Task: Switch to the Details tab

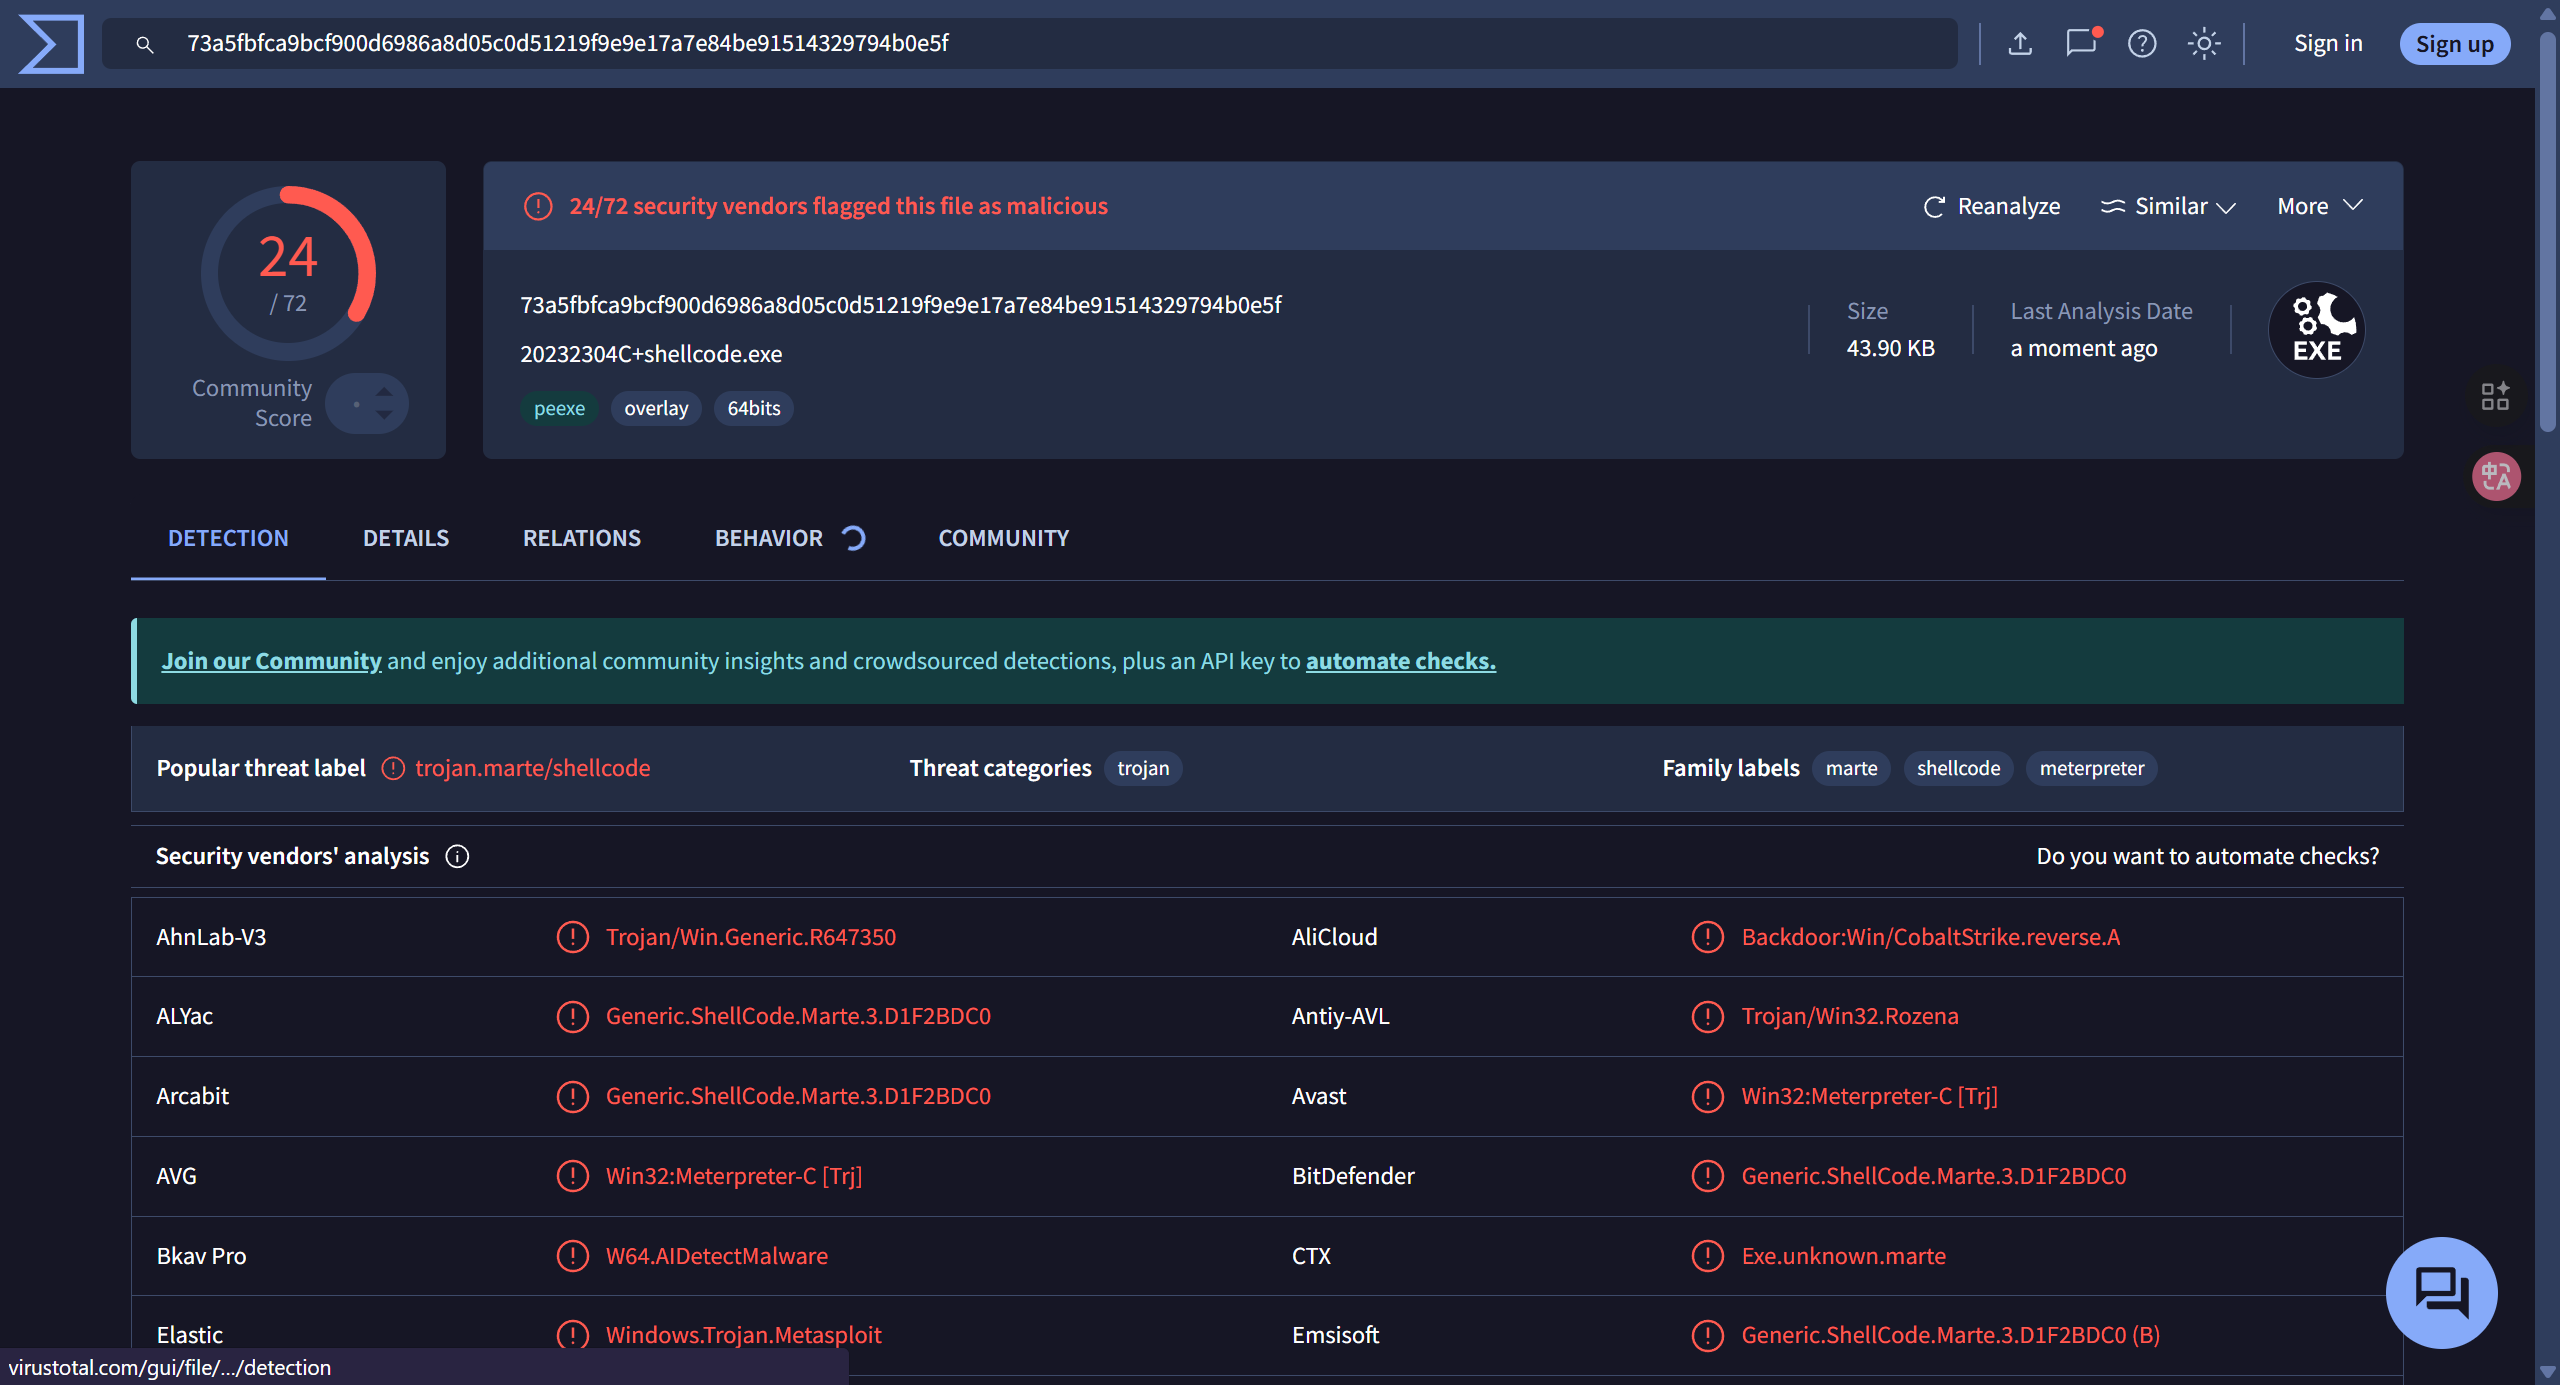Action: (x=406, y=538)
